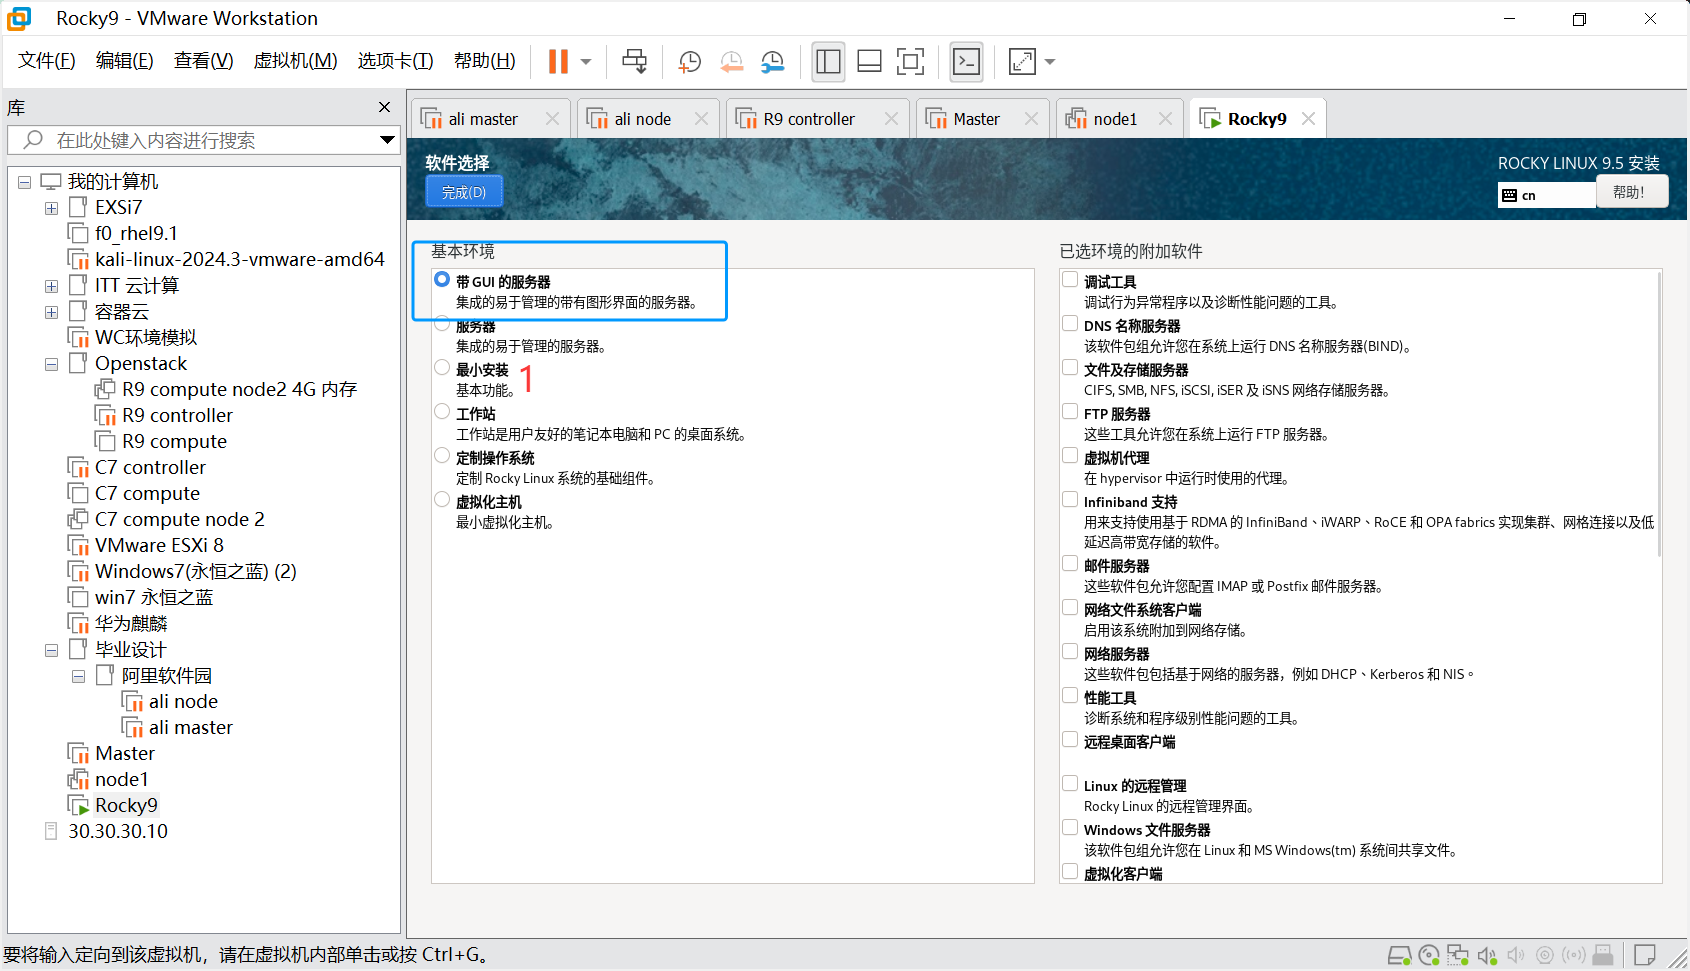
Task: Collapse the '毕业设计' folder
Action: point(51,650)
